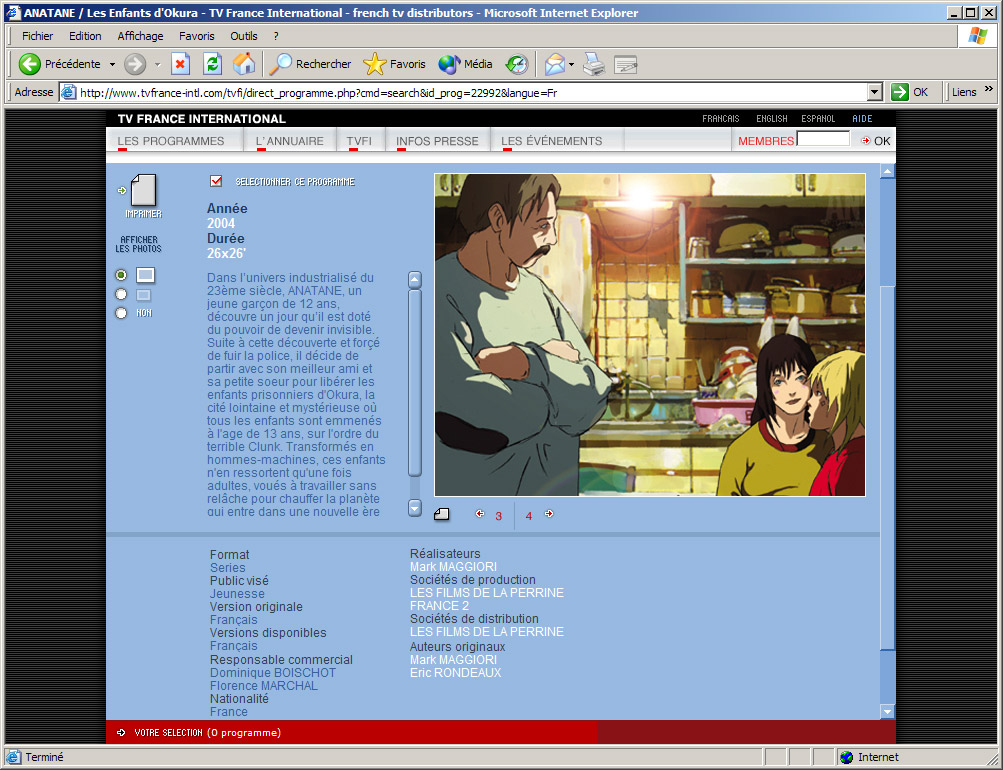
Task: Toggle Selectionner ce programme checkbox
Action: pyautogui.click(x=216, y=181)
